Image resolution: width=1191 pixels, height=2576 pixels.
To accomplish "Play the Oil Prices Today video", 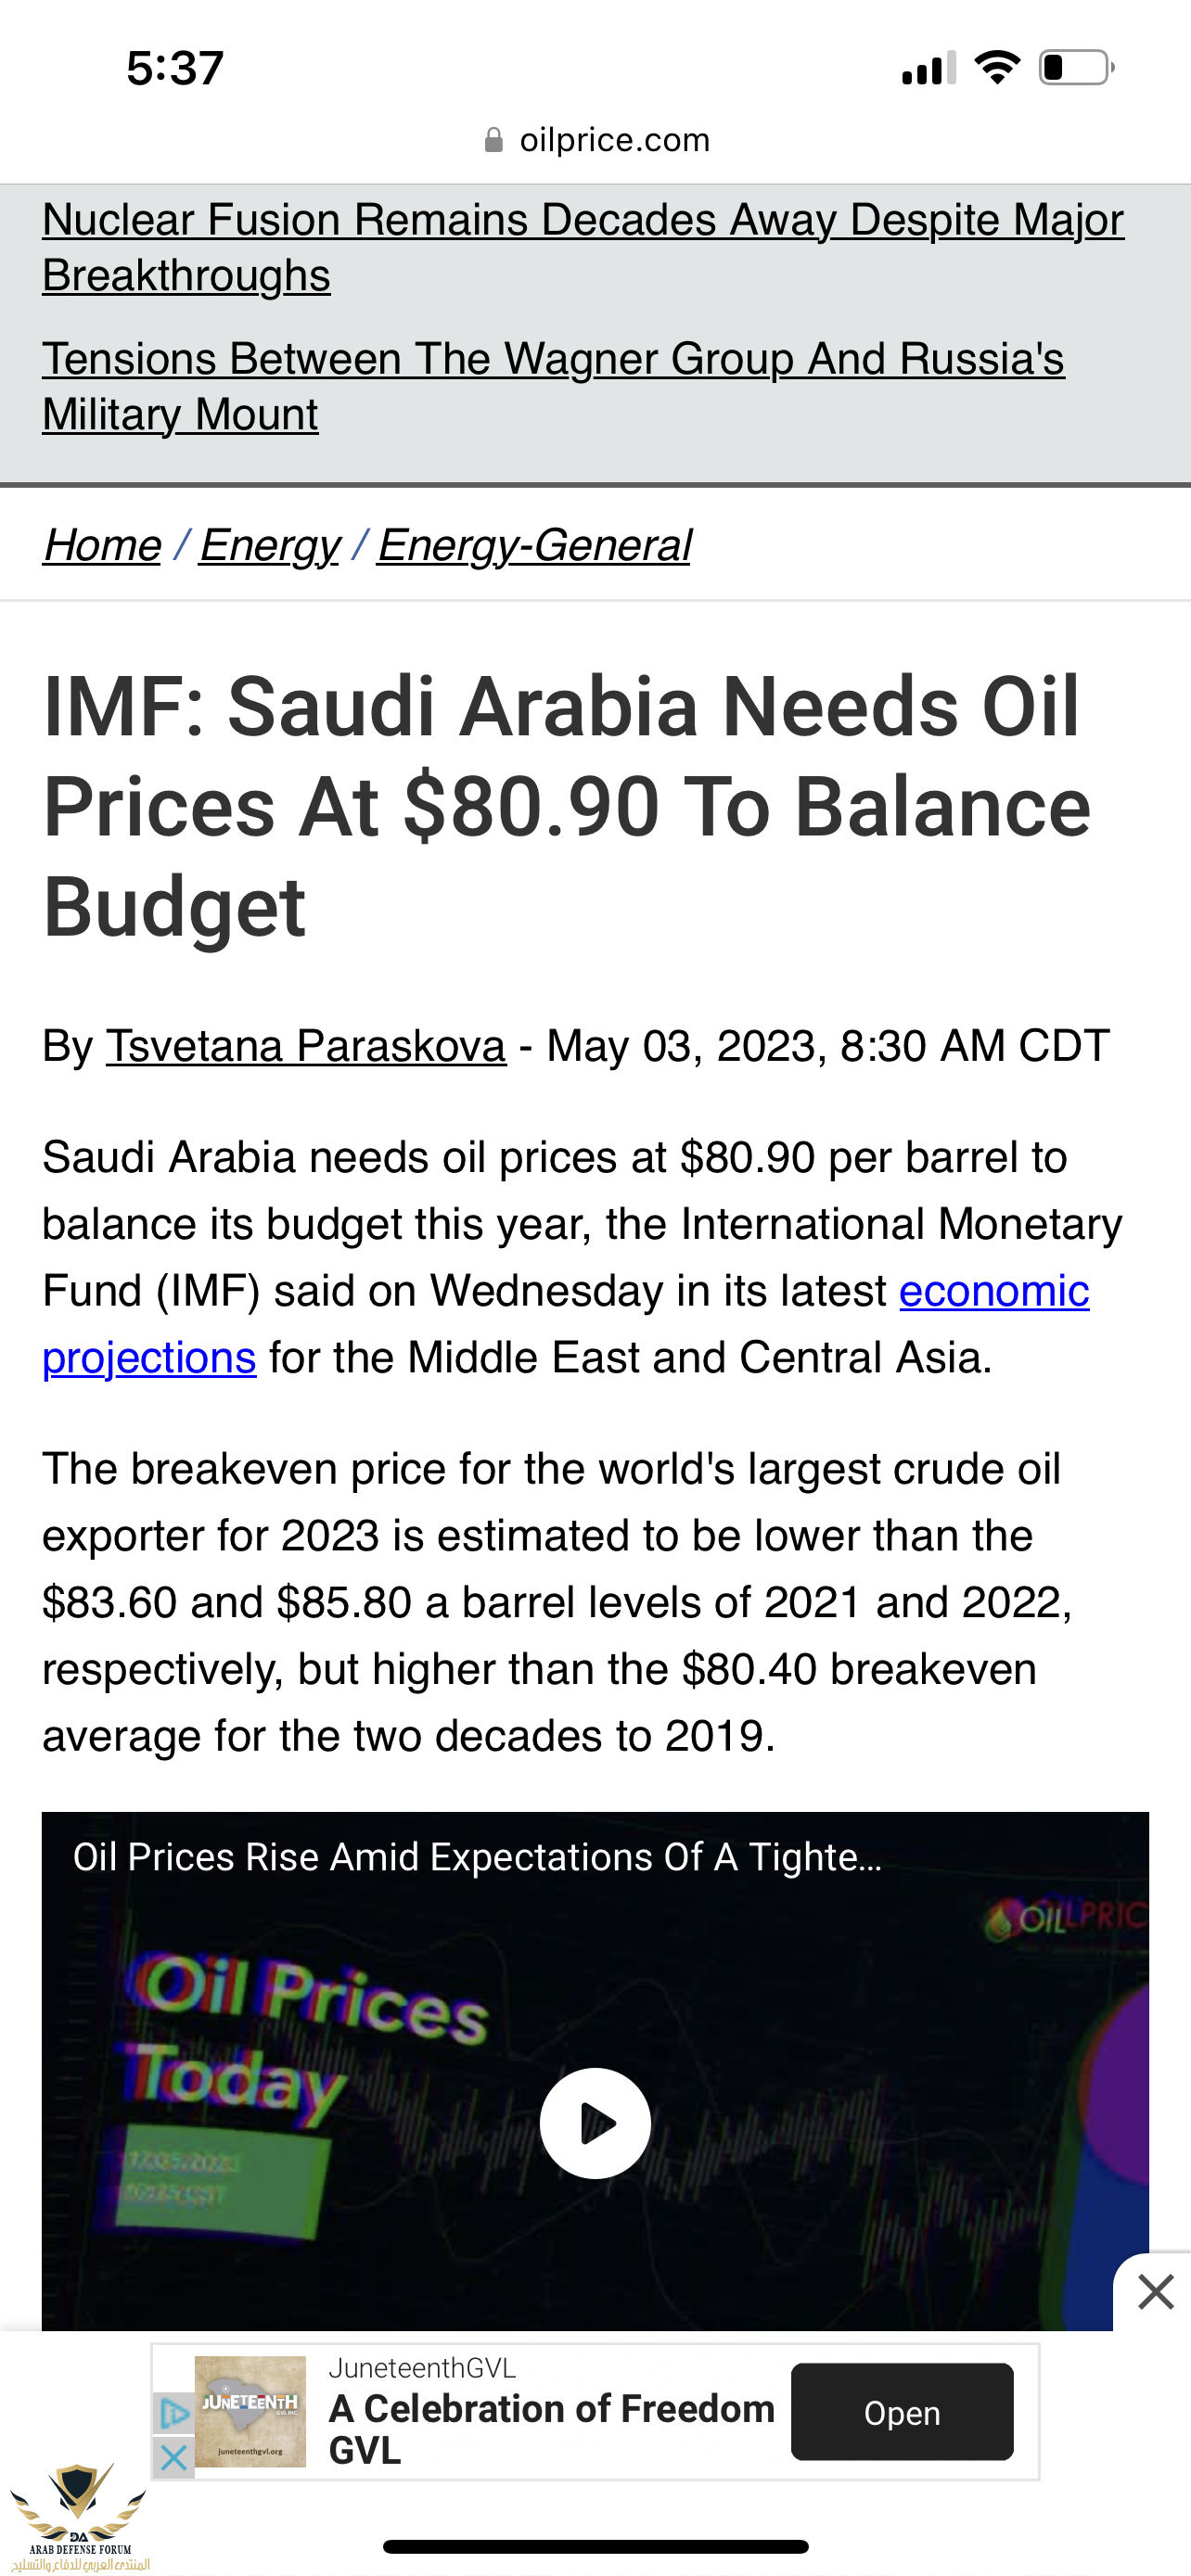I will click(595, 2122).
